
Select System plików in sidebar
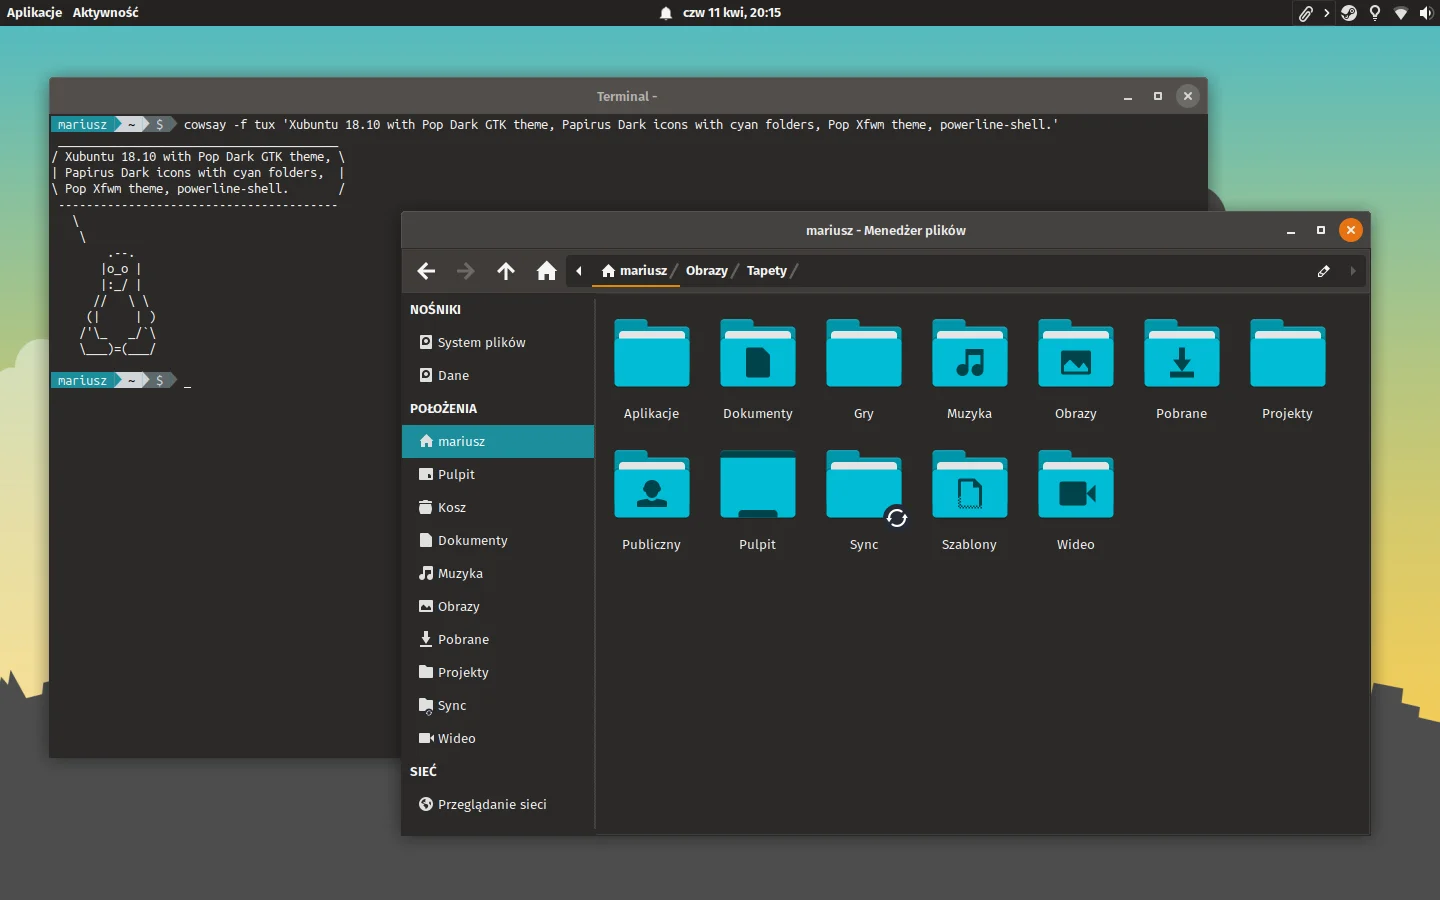click(x=498, y=342)
